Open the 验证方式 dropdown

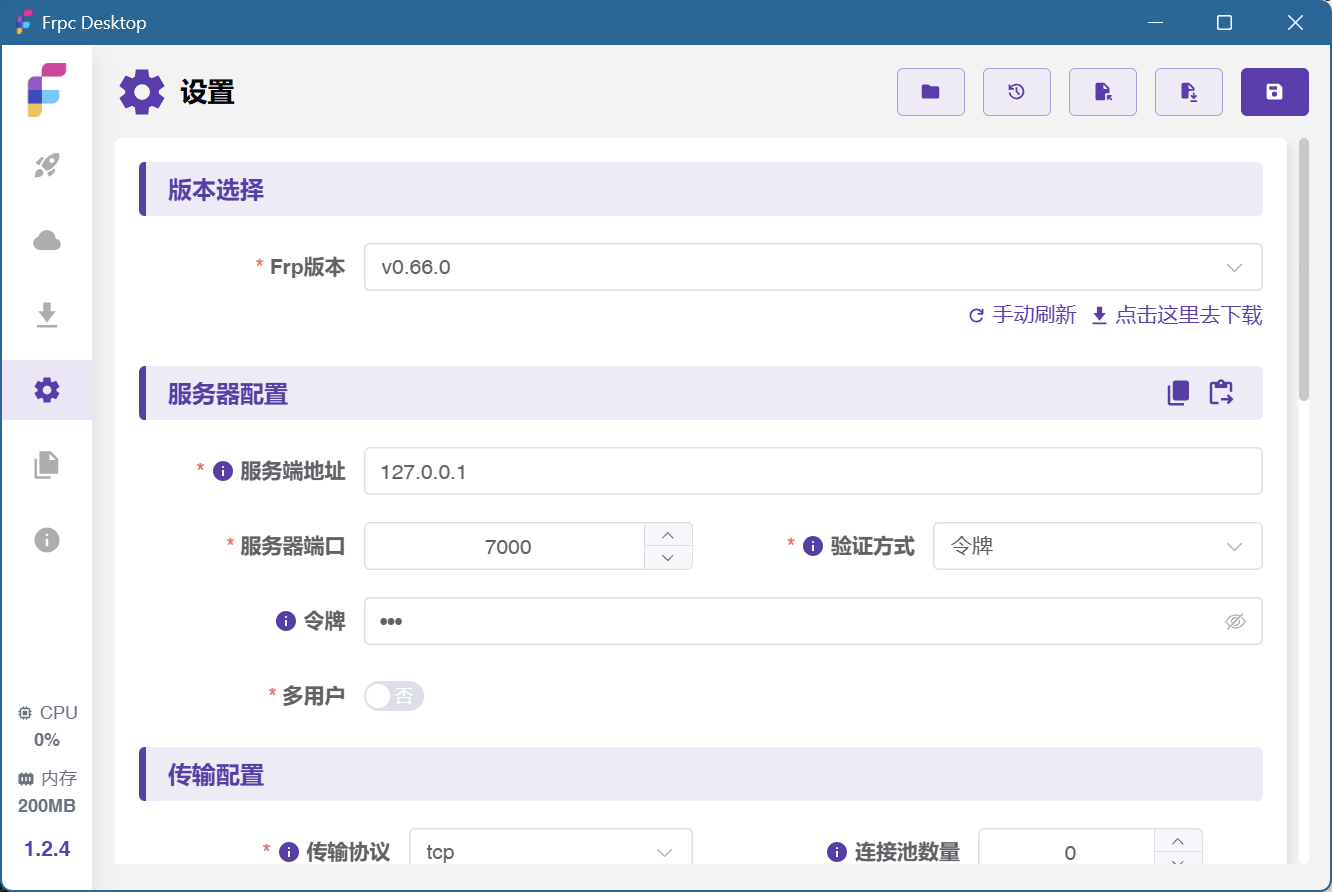click(1096, 546)
